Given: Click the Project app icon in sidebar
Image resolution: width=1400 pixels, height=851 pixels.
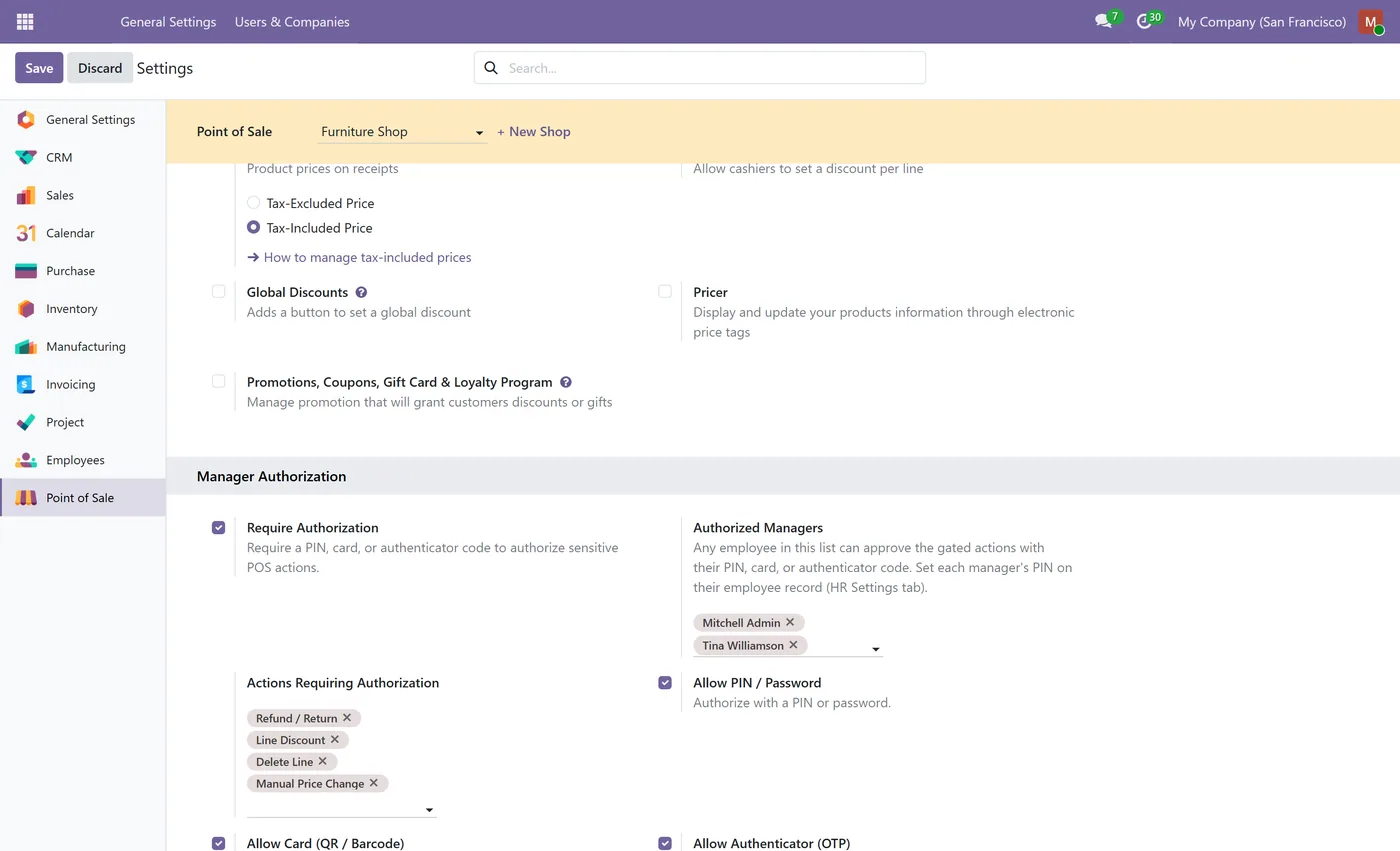Looking at the screenshot, I should (x=26, y=422).
